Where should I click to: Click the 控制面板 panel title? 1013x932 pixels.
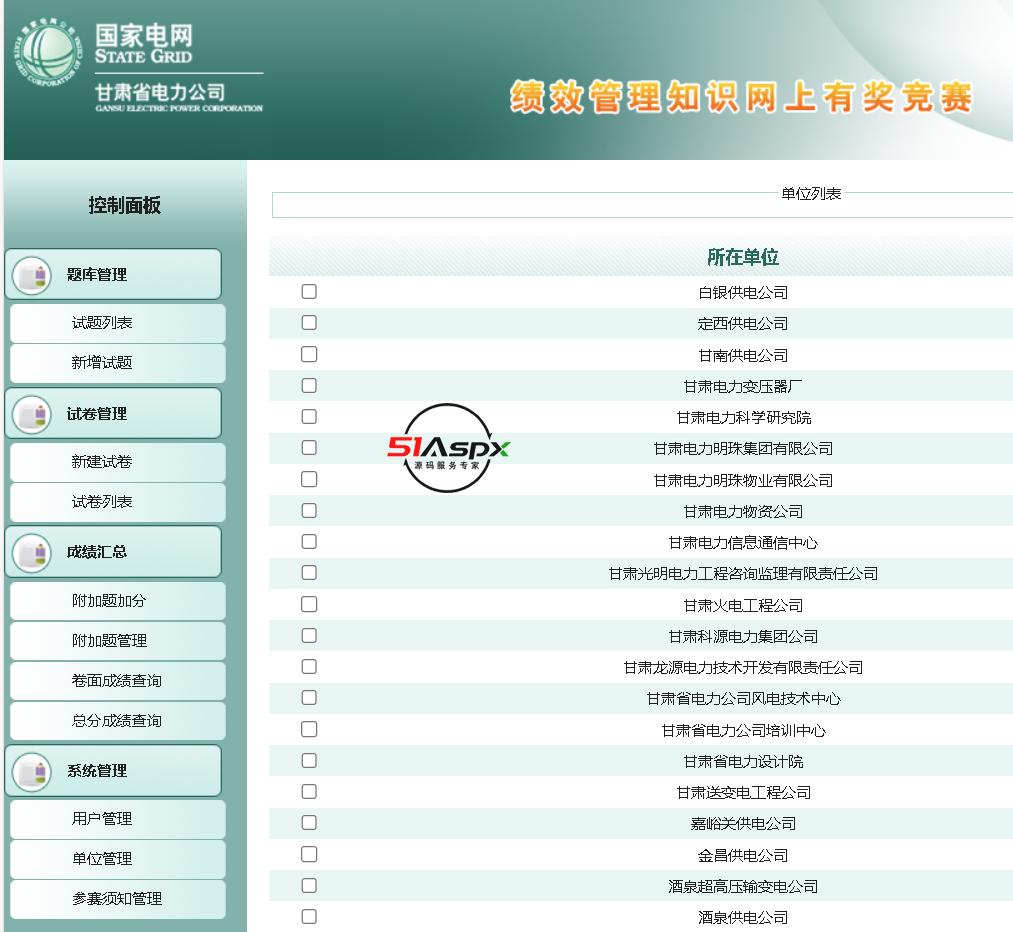[124, 205]
